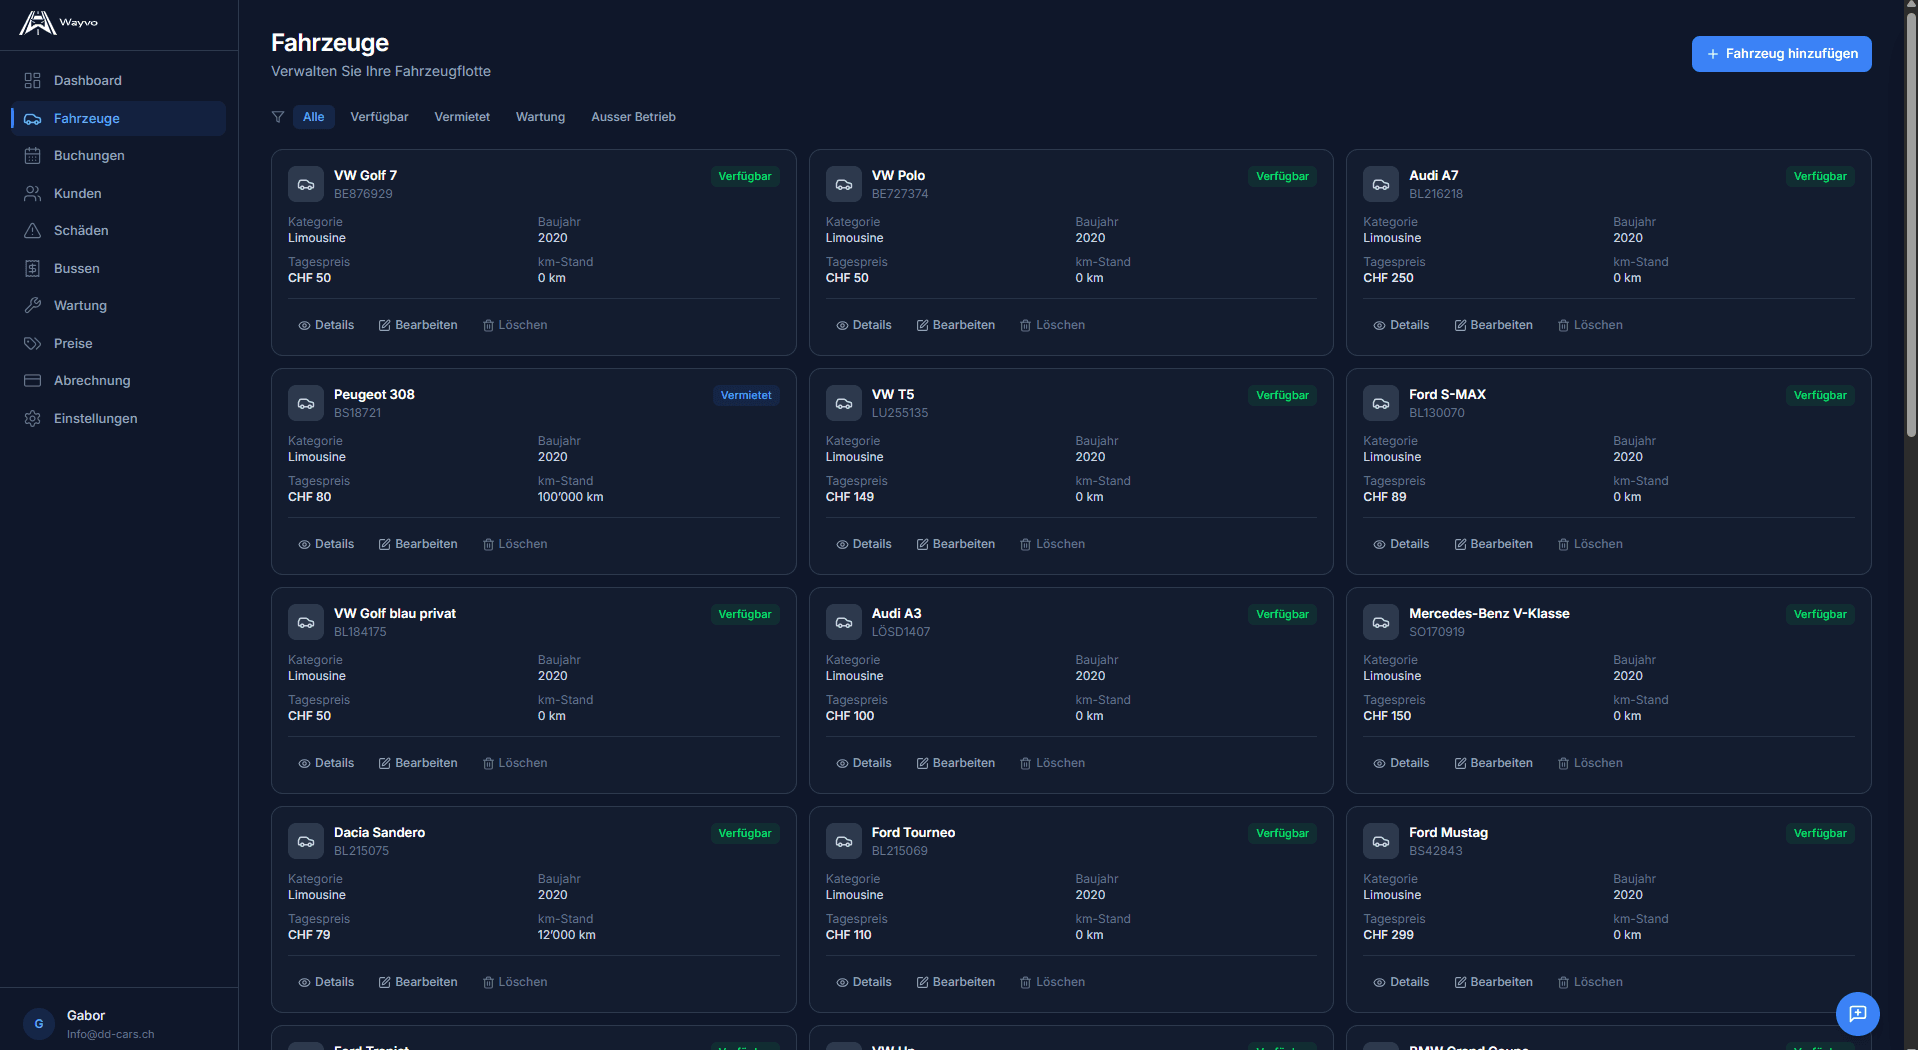Click the filter funnel icon

(278, 117)
